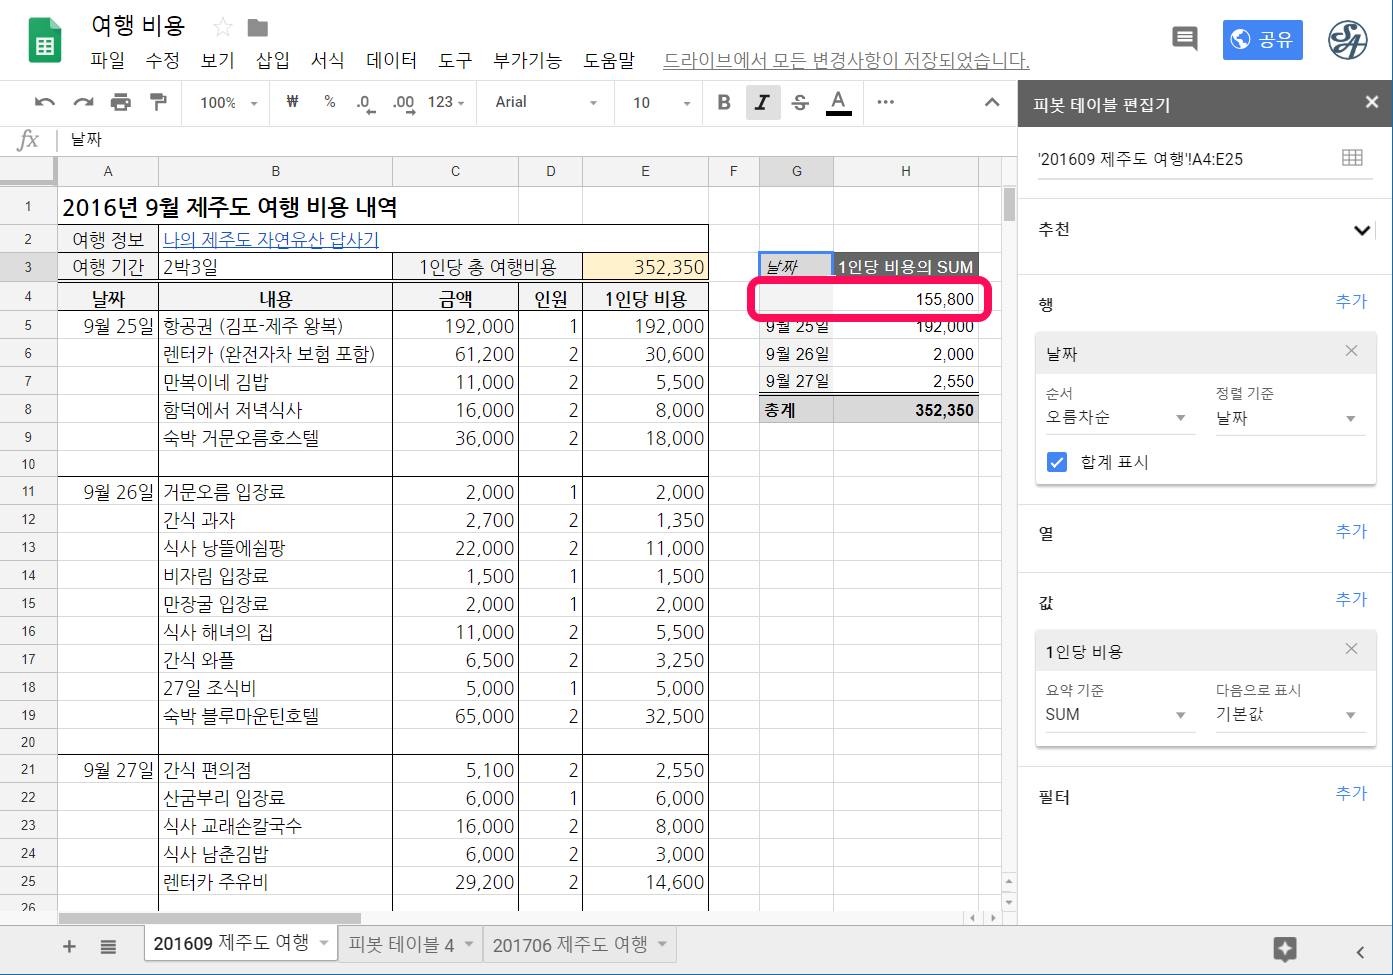Toggle the 합계 표시 checkbox
1393x975 pixels.
click(1057, 462)
